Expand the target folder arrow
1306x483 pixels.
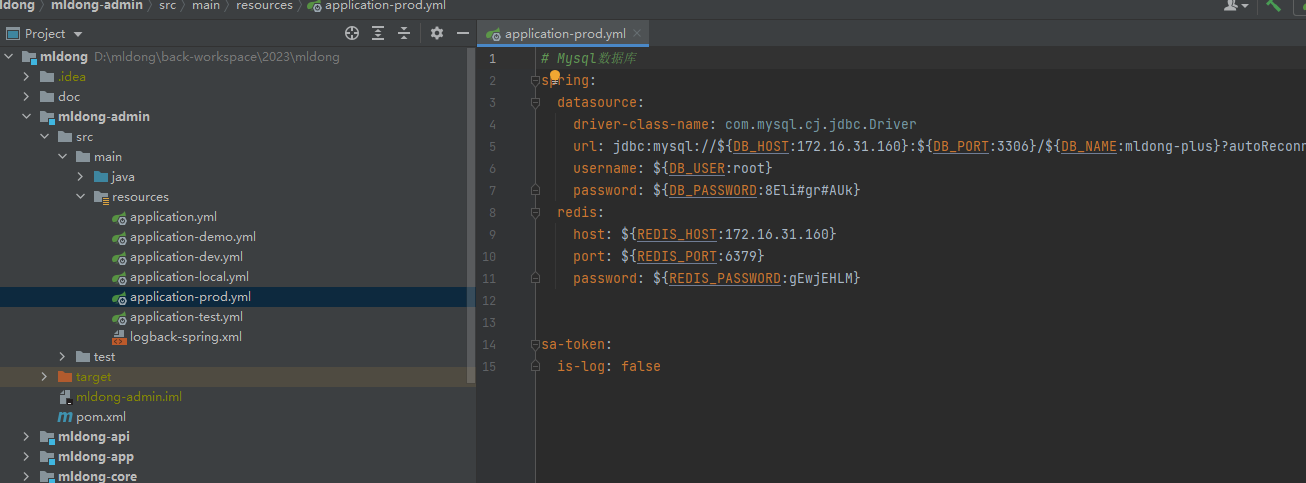45,377
